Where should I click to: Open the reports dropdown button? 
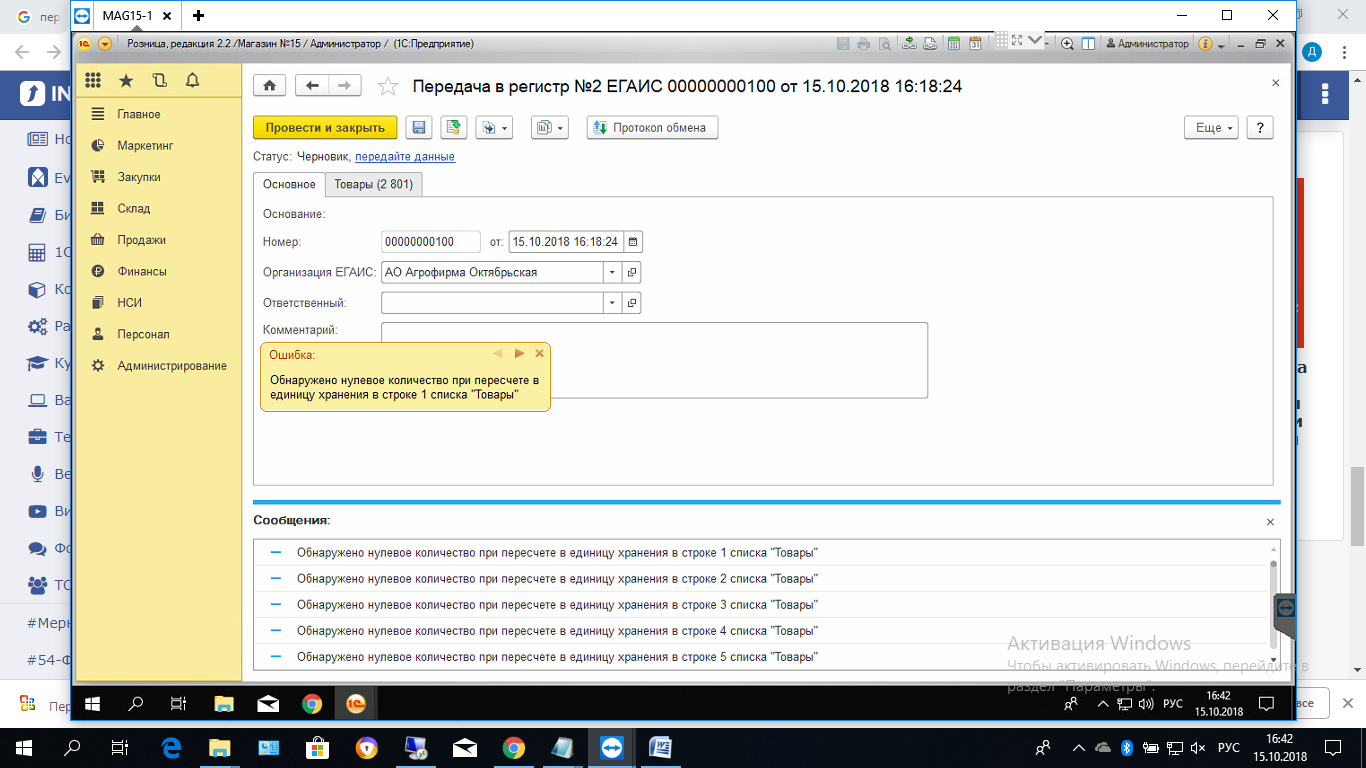click(x=550, y=128)
